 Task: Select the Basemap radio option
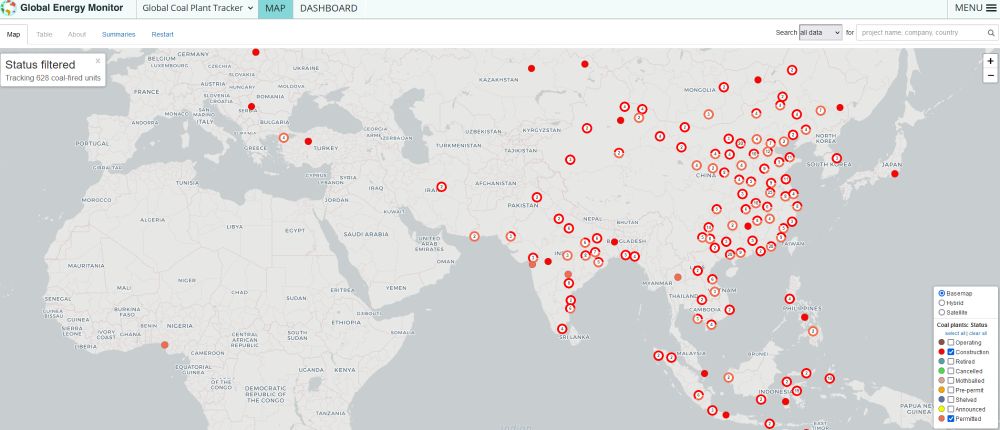(942, 293)
